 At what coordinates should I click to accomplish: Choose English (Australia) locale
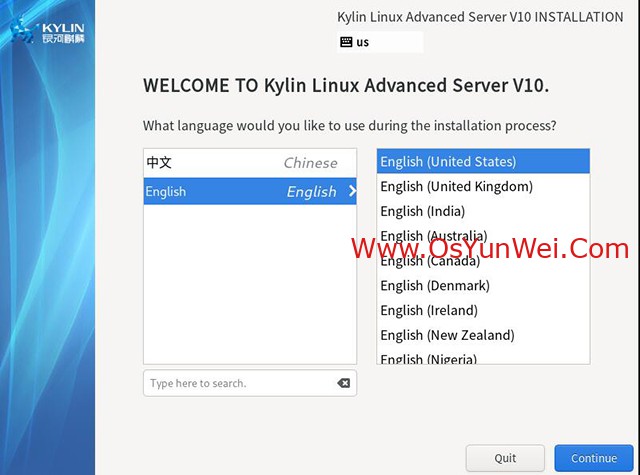coord(483,235)
